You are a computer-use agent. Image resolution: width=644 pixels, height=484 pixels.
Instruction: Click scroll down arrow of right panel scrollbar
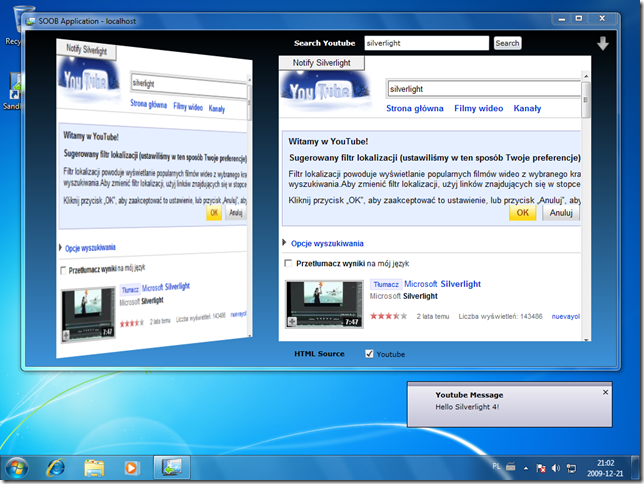coord(586,339)
